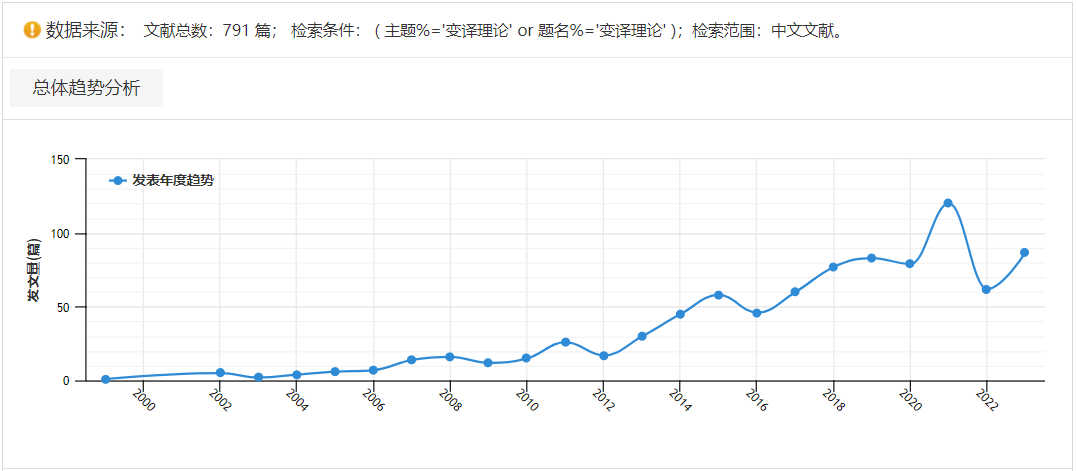Screen dimensions: 1076x471
Task: Select the 2019 data point marker
Action: tap(871, 258)
